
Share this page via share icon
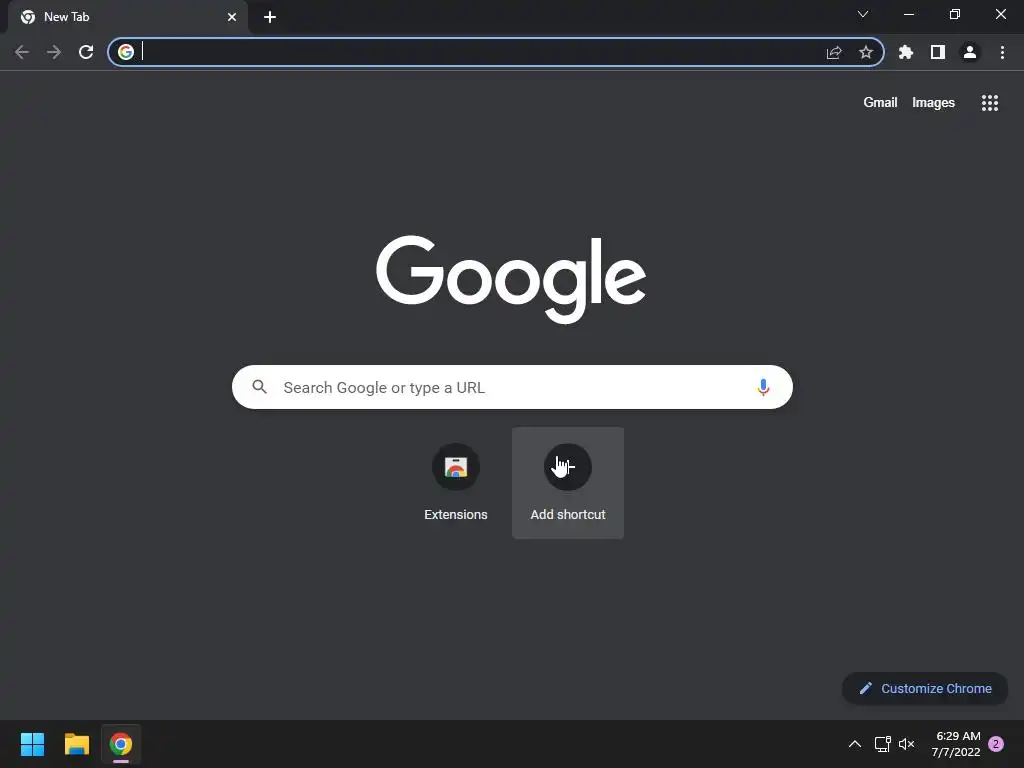[x=834, y=52]
